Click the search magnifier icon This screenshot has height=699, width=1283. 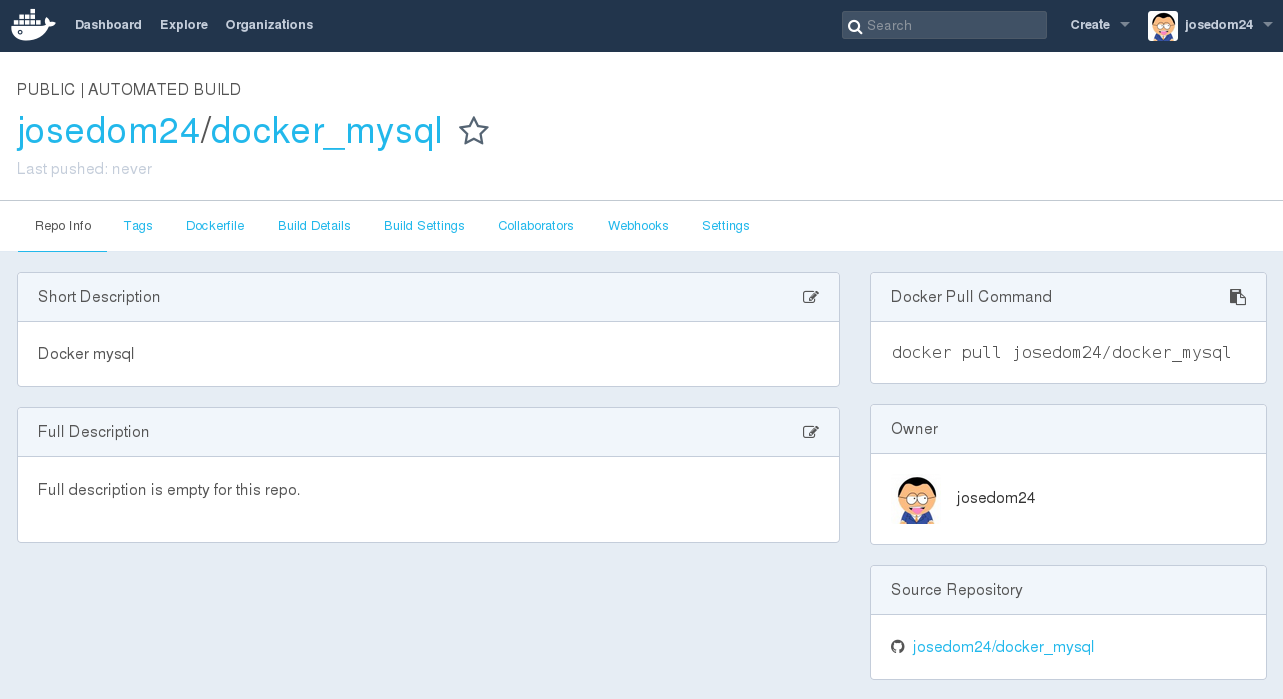tap(854, 26)
